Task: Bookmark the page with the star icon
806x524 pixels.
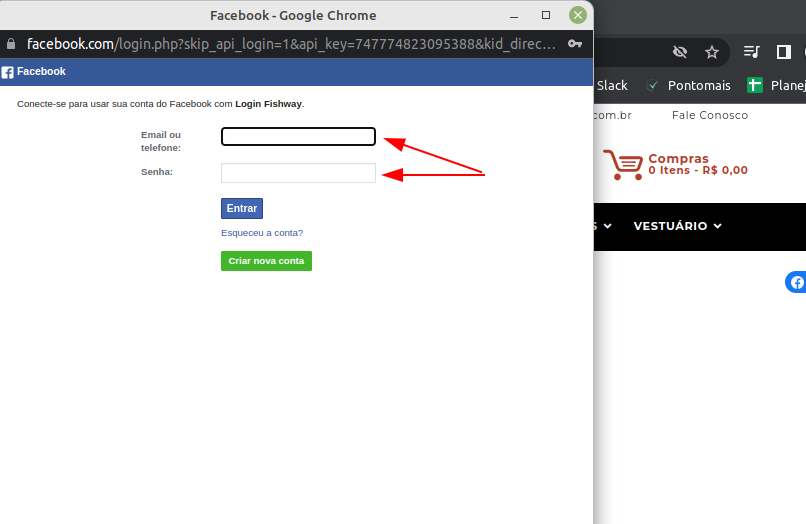Action: click(711, 52)
